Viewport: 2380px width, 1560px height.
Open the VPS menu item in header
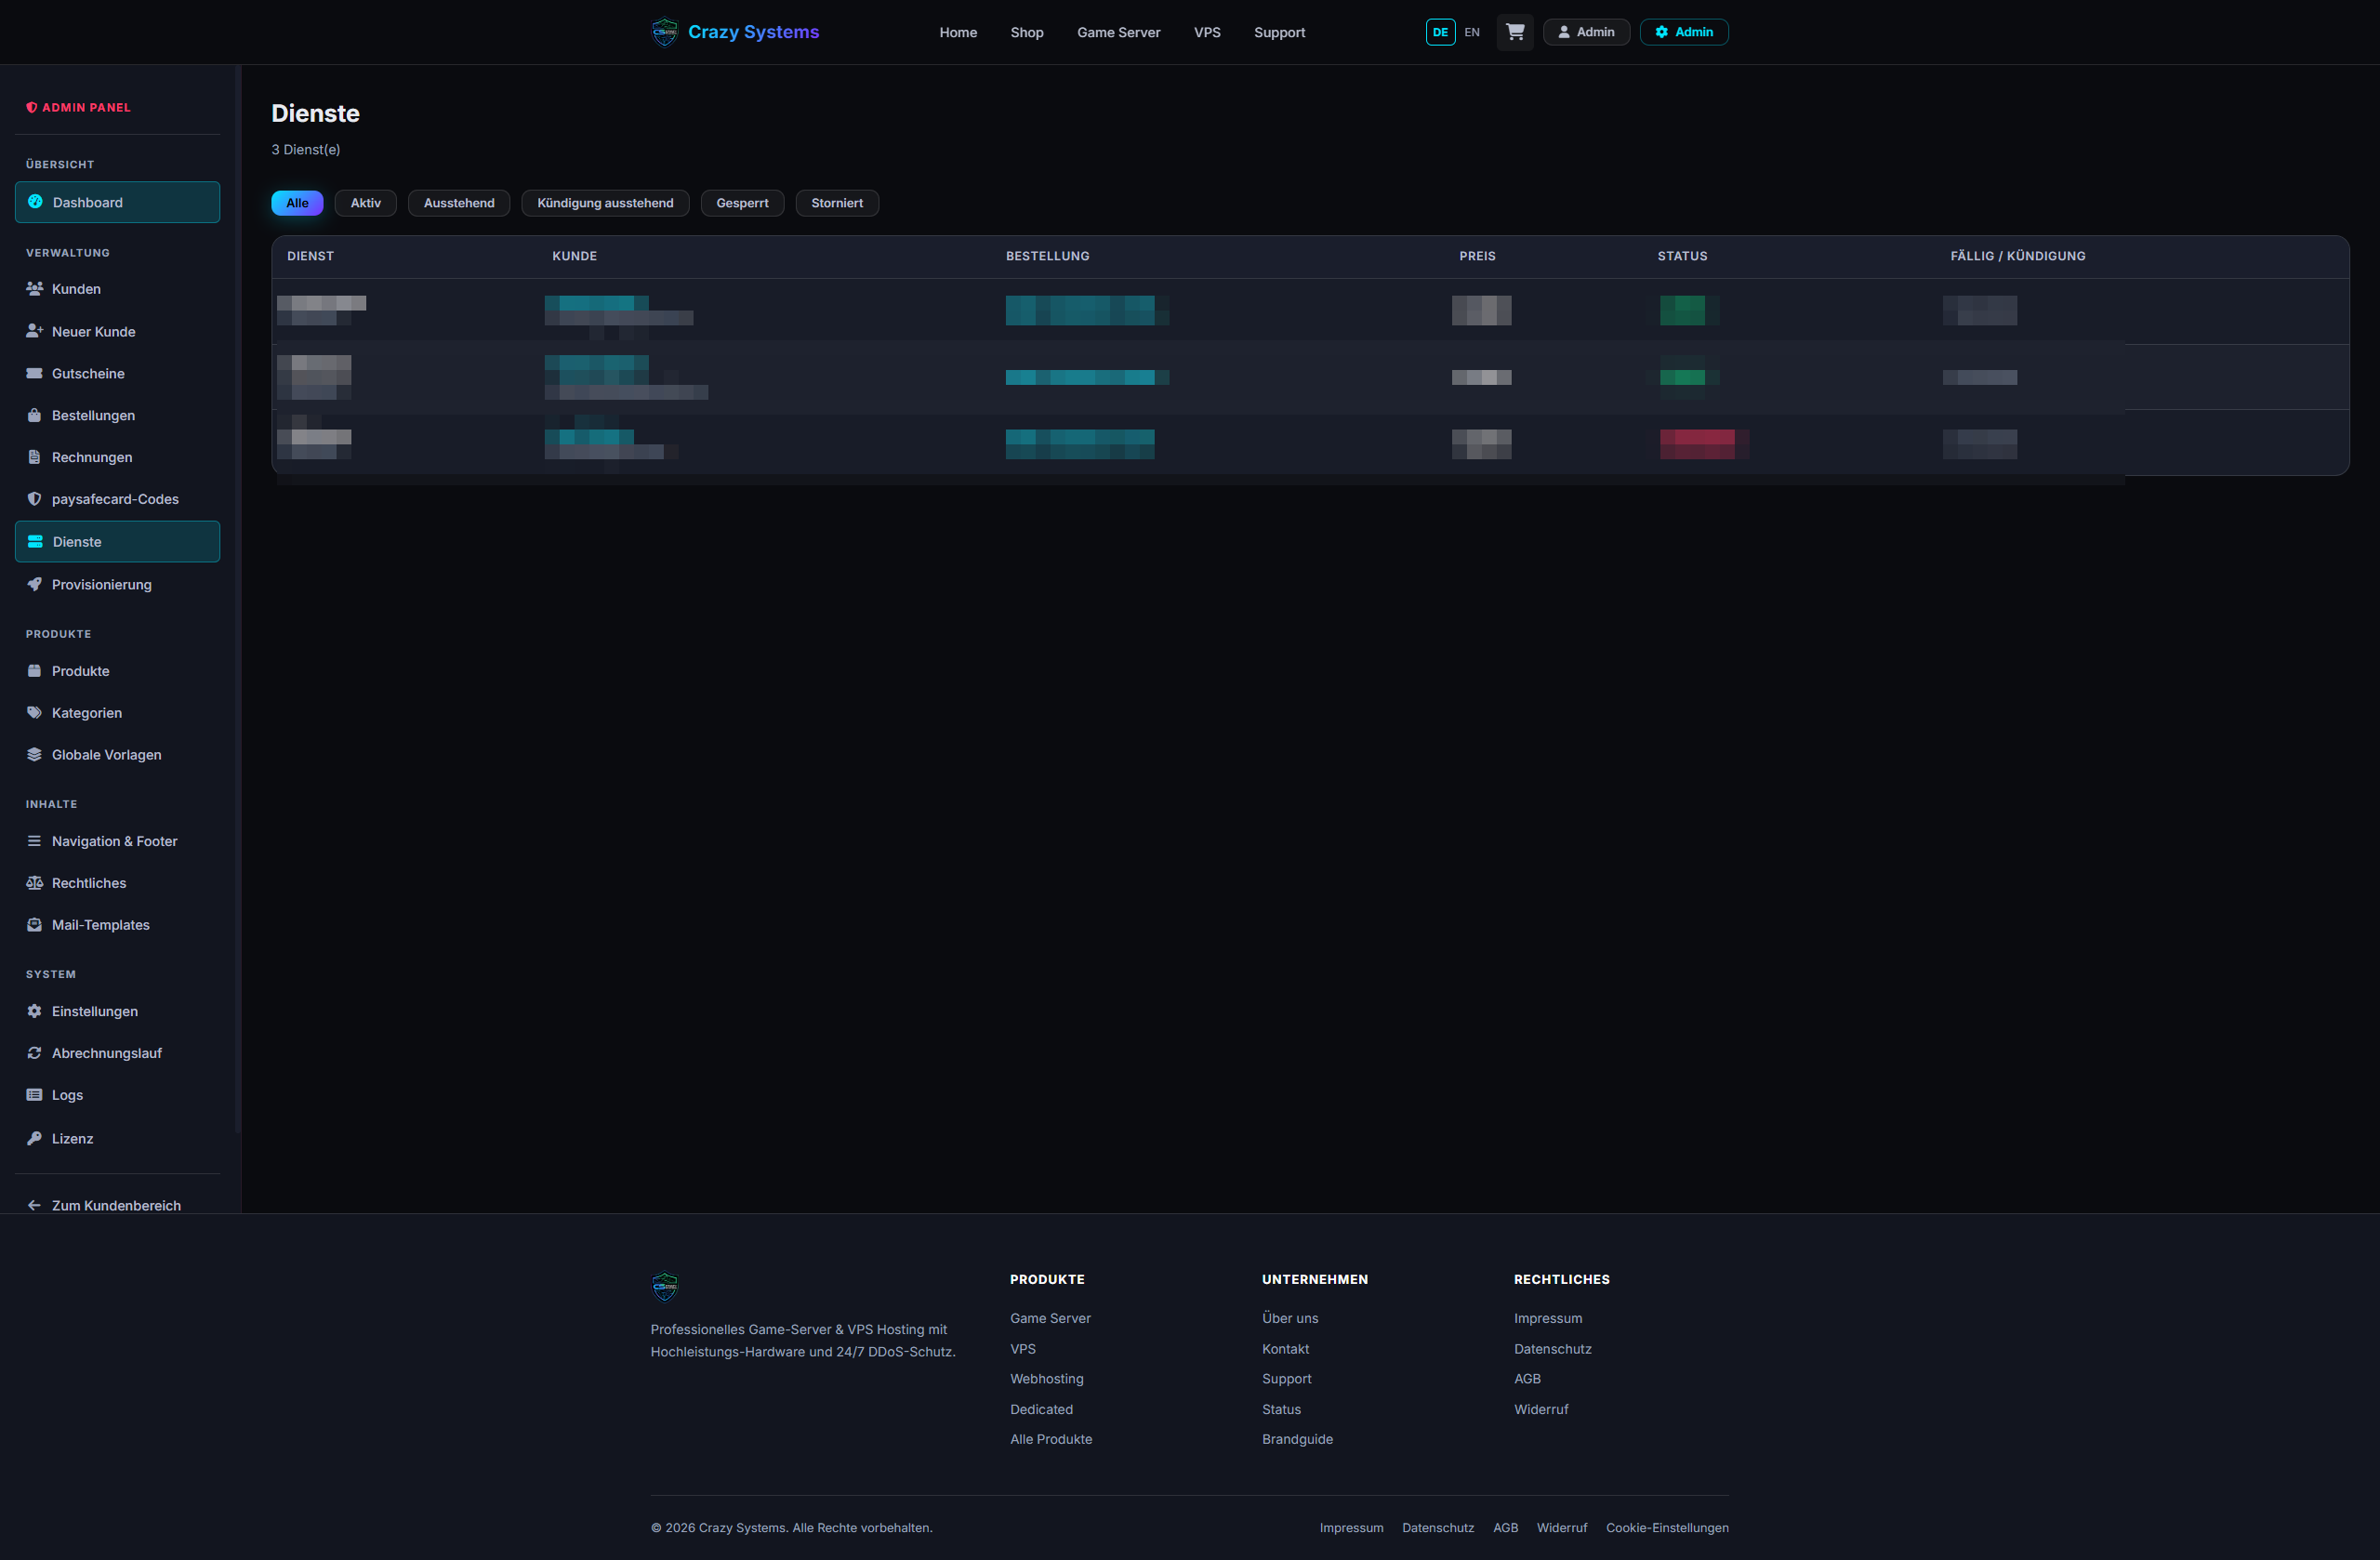point(1207,32)
